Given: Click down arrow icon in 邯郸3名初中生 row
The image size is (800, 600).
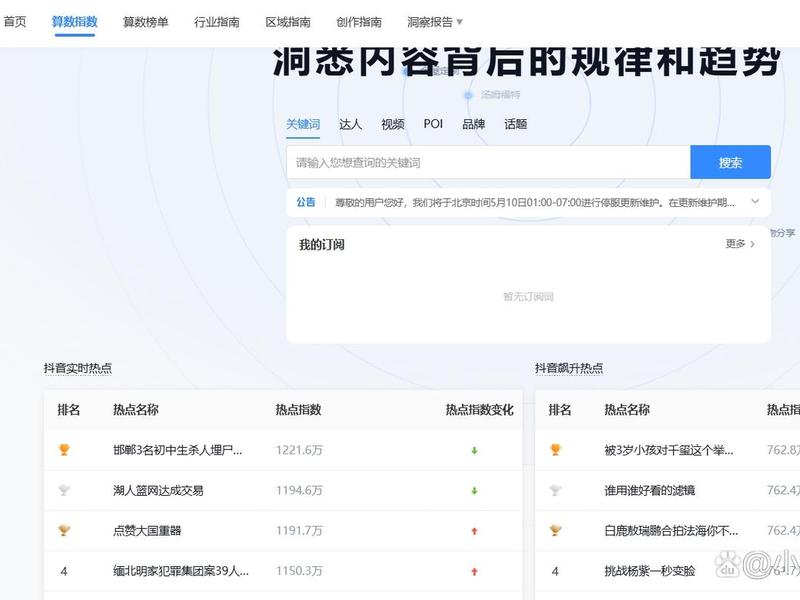Looking at the screenshot, I should pos(474,451).
